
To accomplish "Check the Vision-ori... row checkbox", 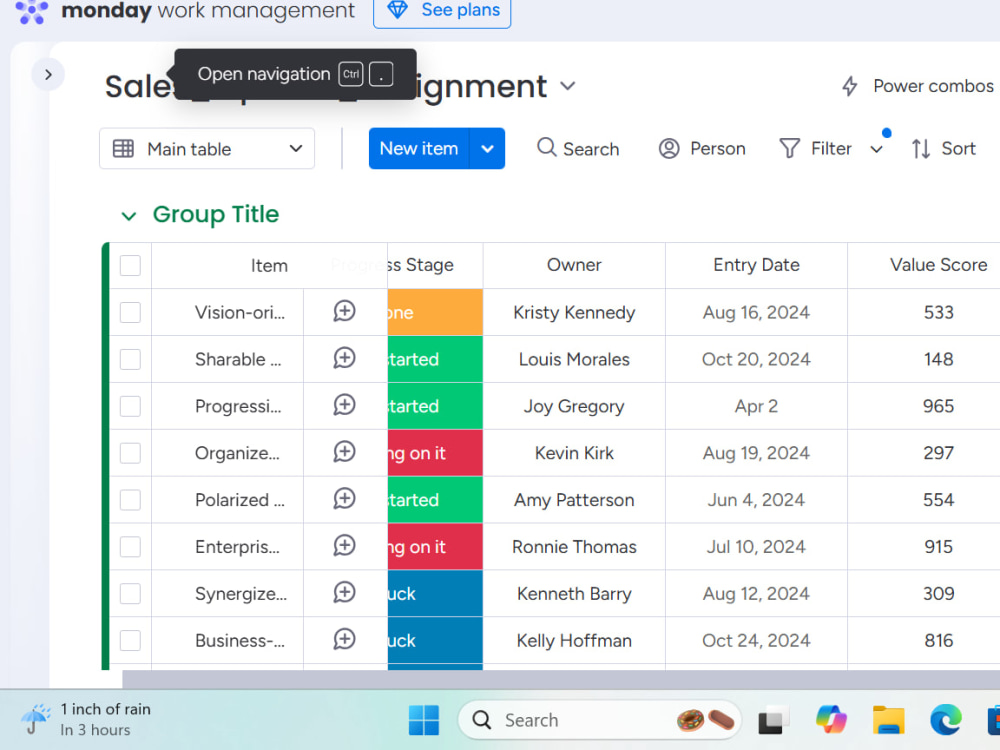I will [x=130, y=312].
